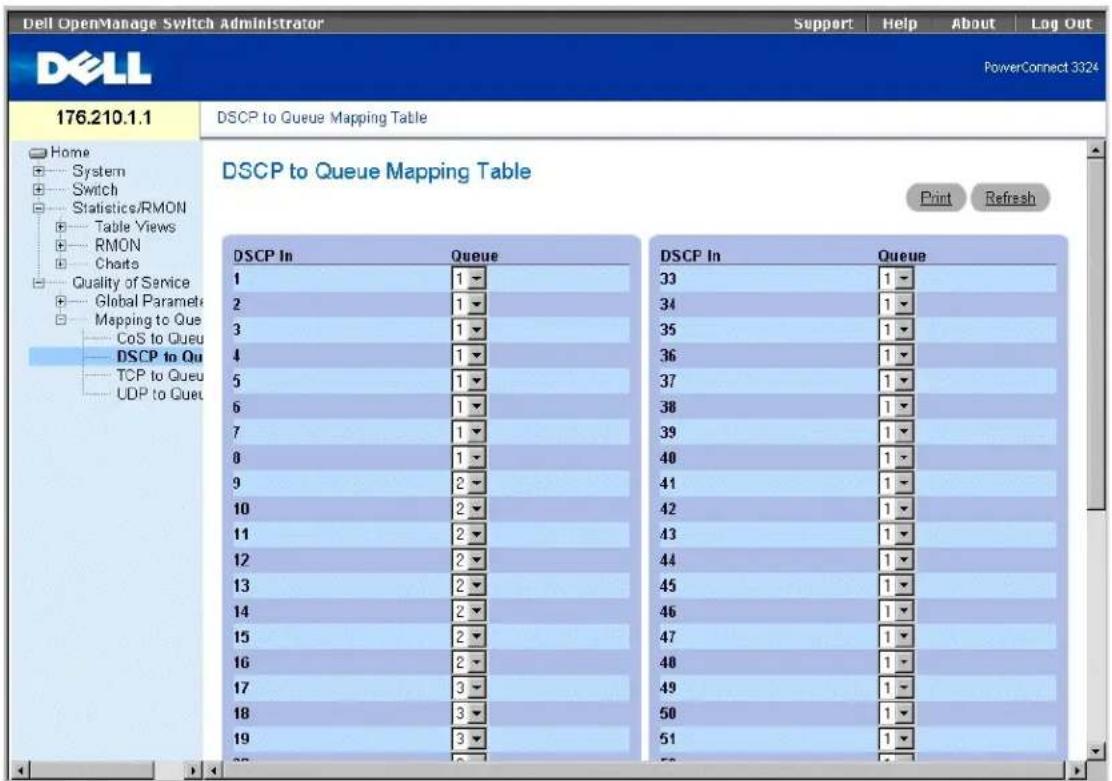
Task: Click the Home drive icon in tree
Action: point(38,153)
